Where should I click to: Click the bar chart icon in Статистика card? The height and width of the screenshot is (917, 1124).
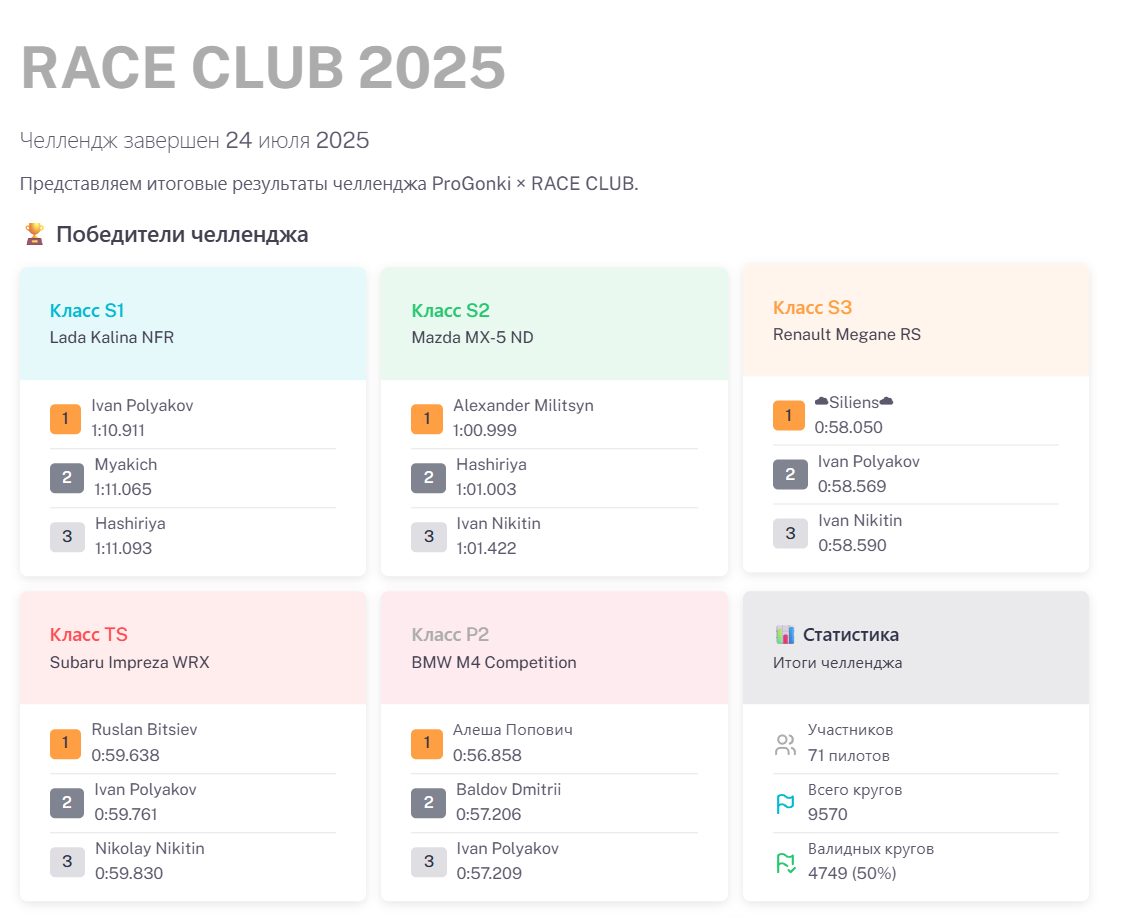pos(787,634)
